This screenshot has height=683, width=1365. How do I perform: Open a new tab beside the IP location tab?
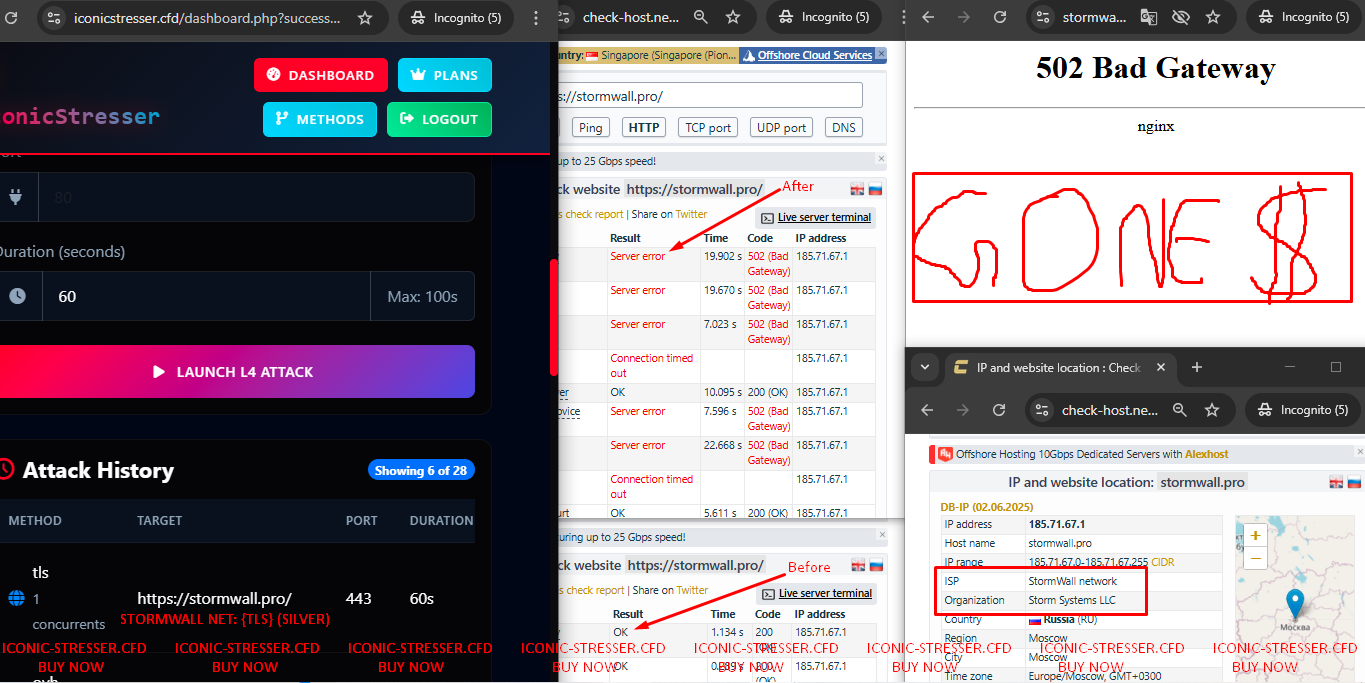click(1197, 367)
